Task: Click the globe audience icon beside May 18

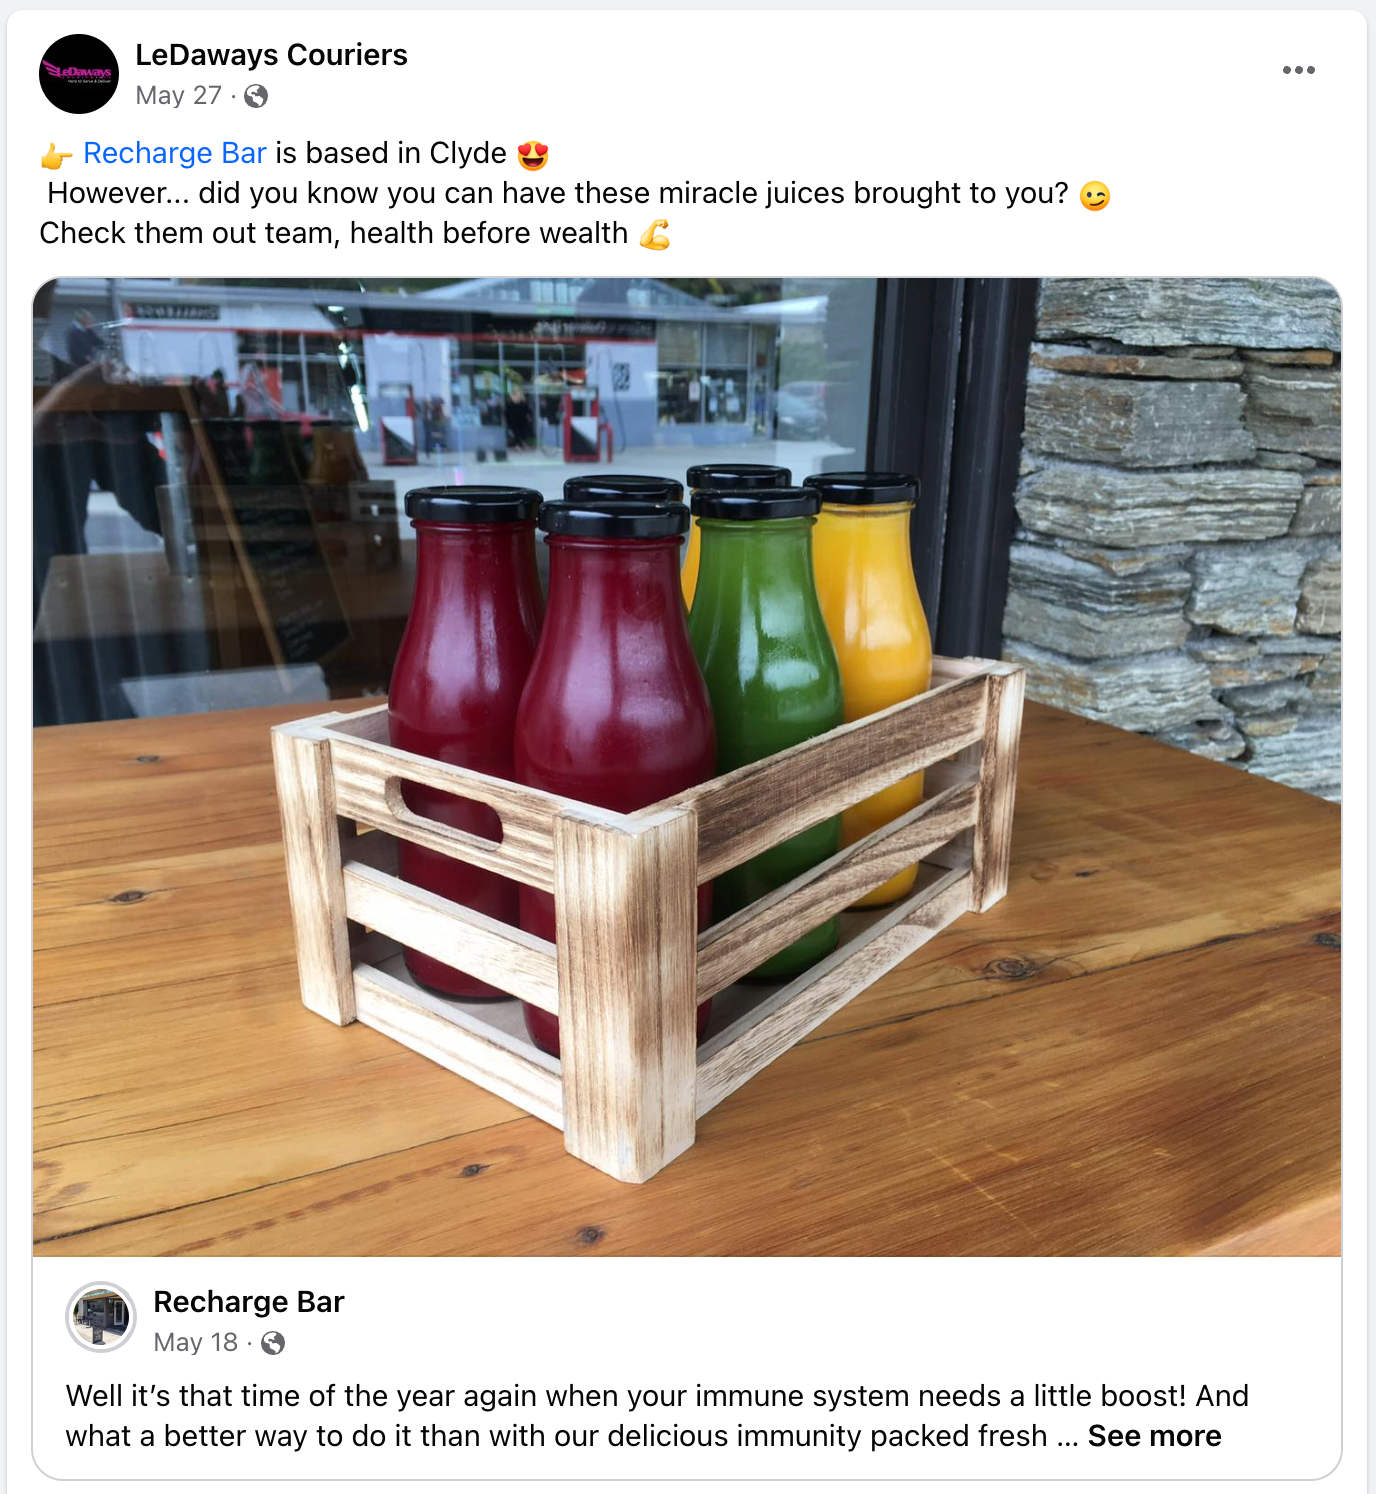Action: coord(273,1343)
